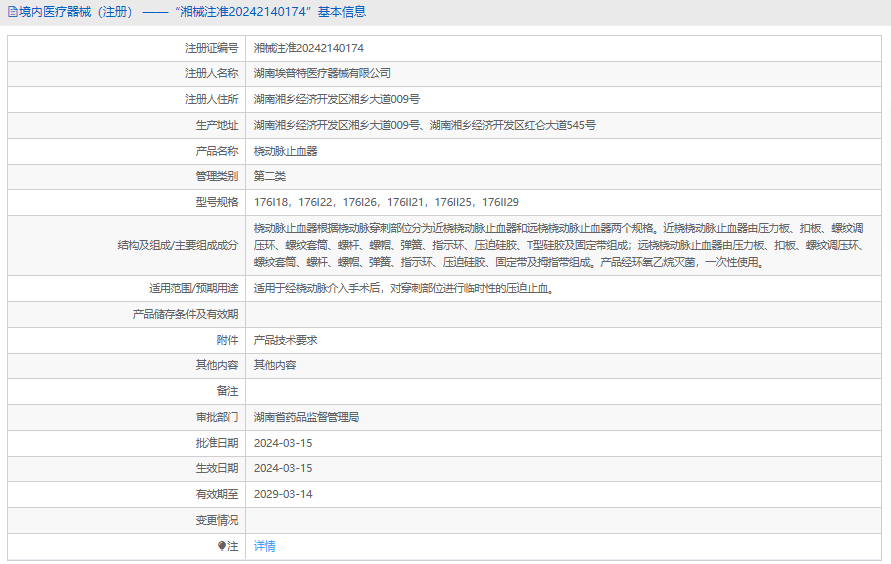Image resolution: width=891 pixels, height=564 pixels.
Task: Click the bulb icon beside 注 label
Action: click(x=222, y=546)
